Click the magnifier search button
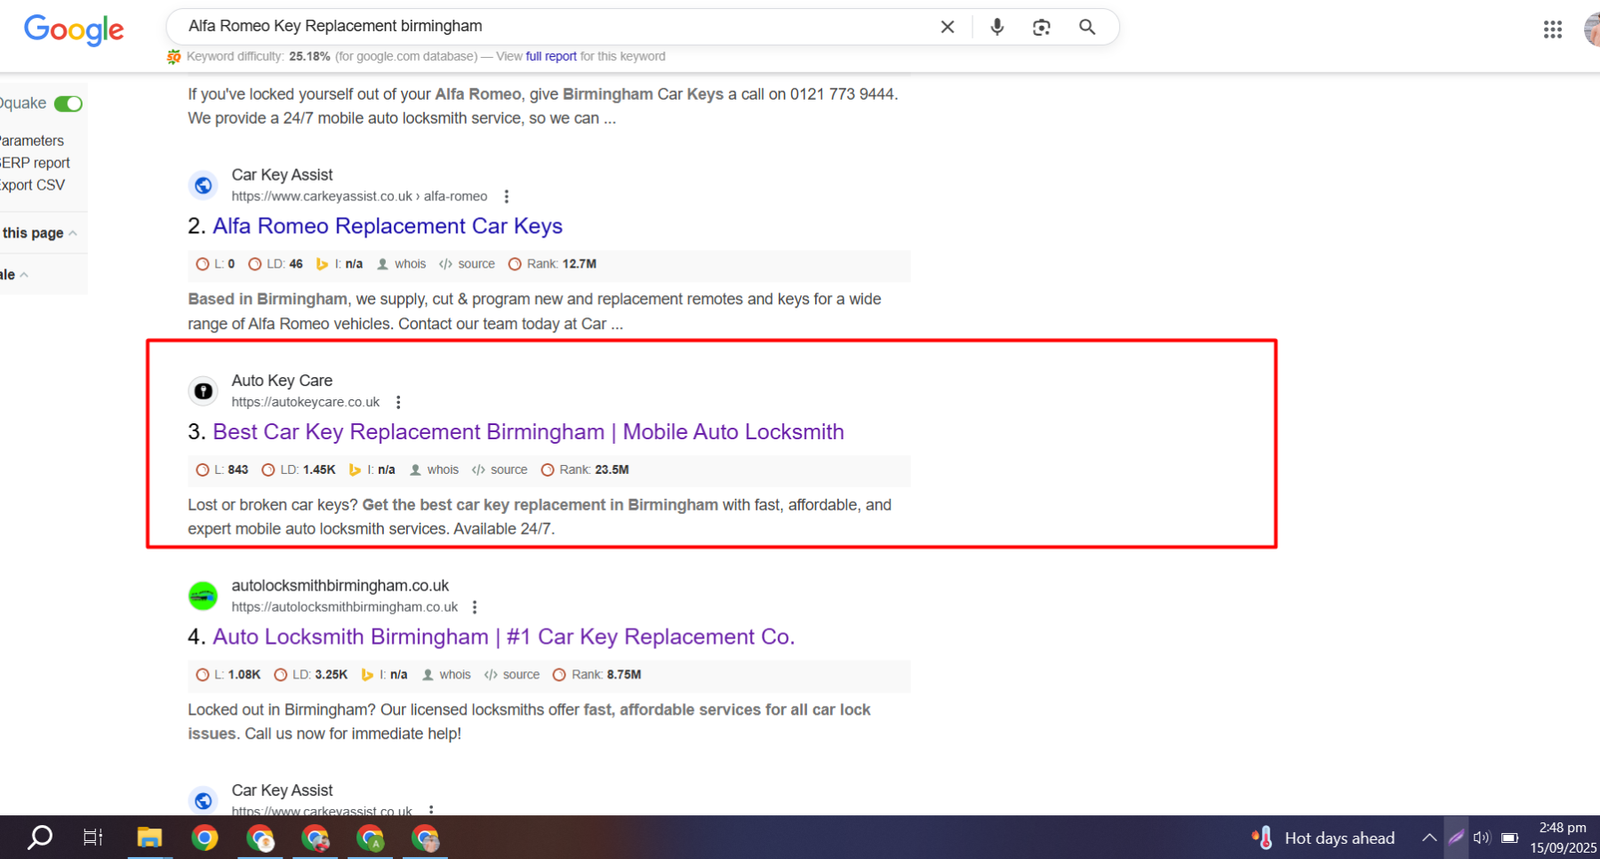The width and height of the screenshot is (1600, 859). pyautogui.click(x=1087, y=27)
